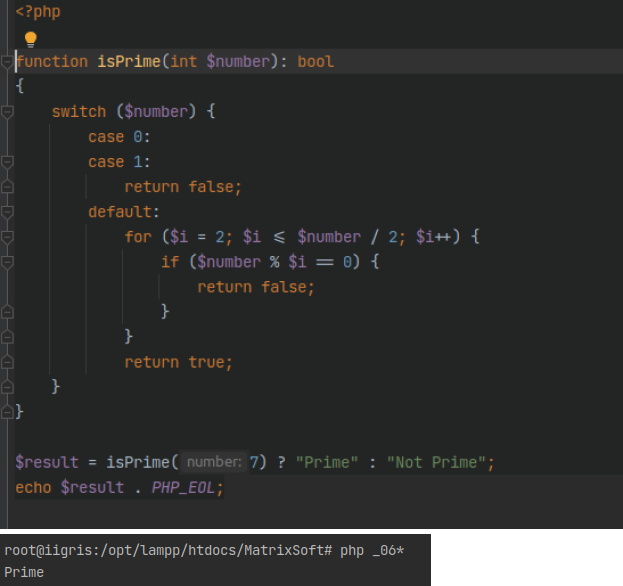The image size is (623, 586).
Task: Click the return true; statement
Action: pyautogui.click(x=178, y=362)
